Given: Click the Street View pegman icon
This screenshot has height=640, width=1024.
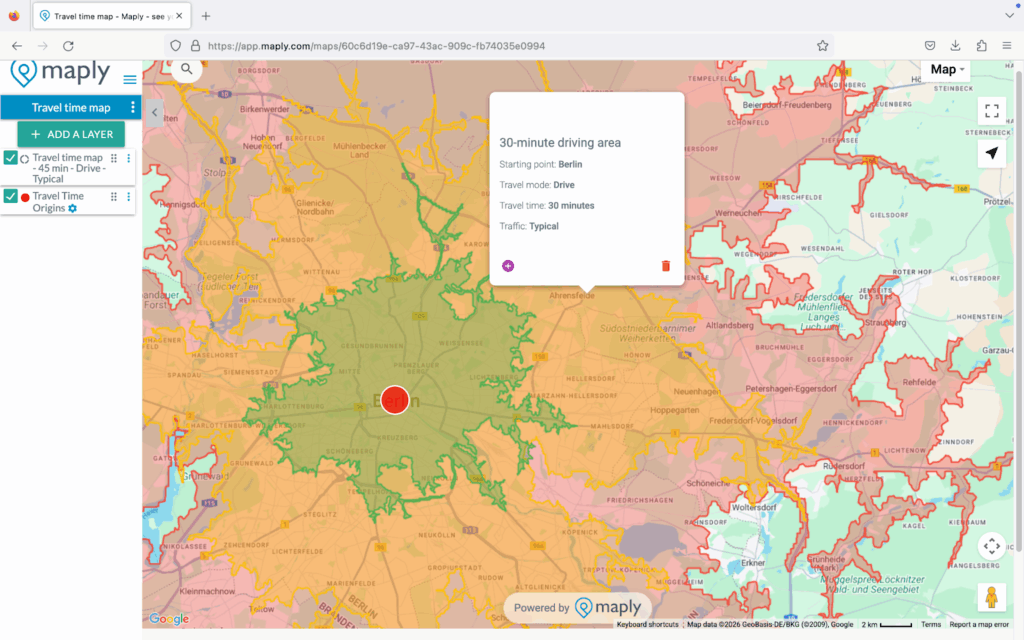Looking at the screenshot, I should click(991, 597).
